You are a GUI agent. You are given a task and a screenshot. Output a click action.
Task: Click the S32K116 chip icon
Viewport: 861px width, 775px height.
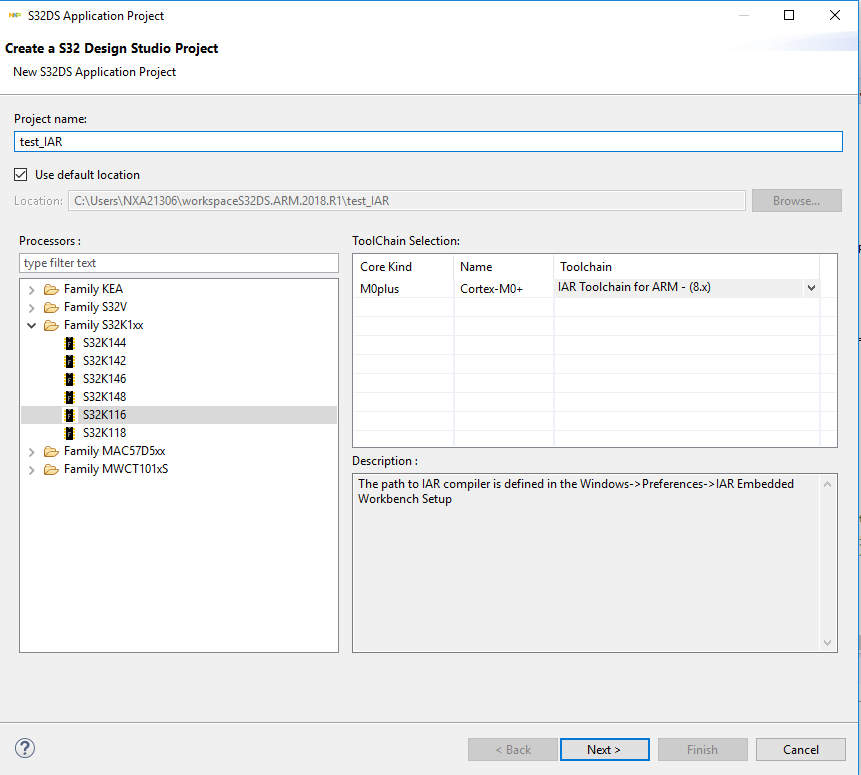tap(69, 415)
